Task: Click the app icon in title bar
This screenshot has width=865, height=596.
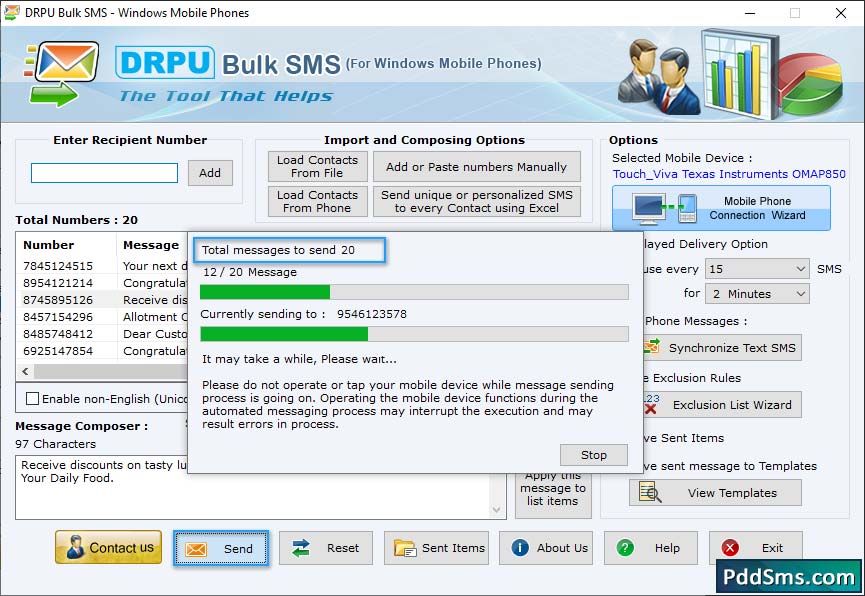Action: pyautogui.click(x=12, y=12)
